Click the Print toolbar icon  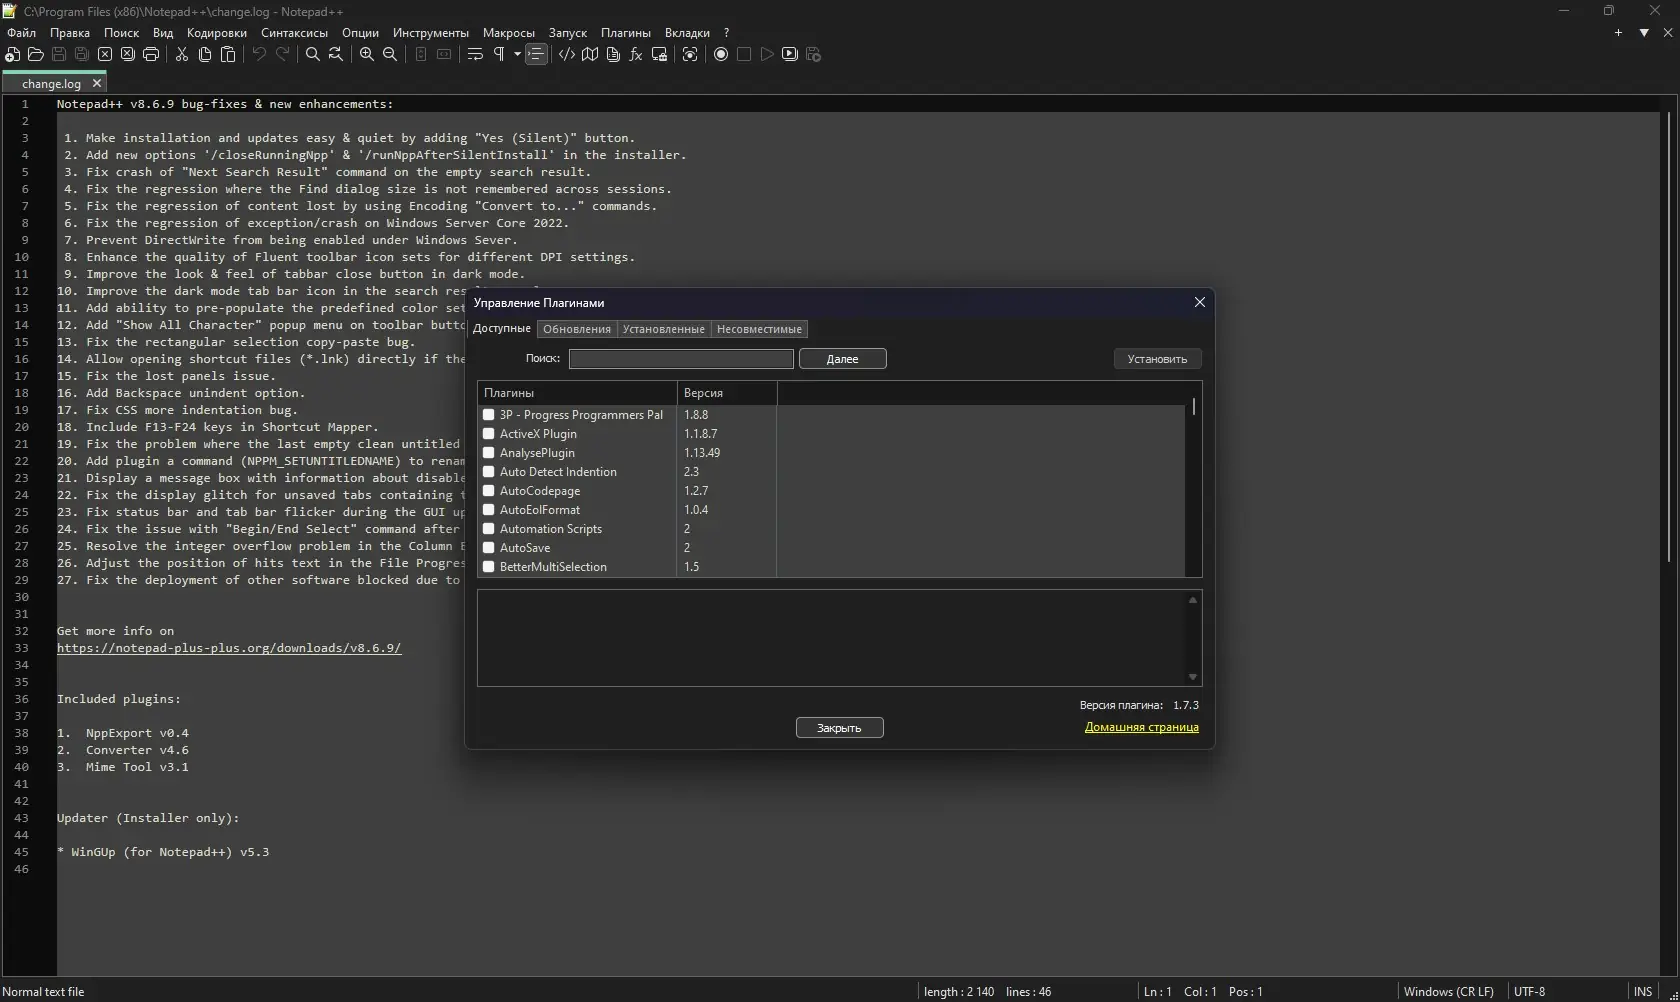pos(151,55)
